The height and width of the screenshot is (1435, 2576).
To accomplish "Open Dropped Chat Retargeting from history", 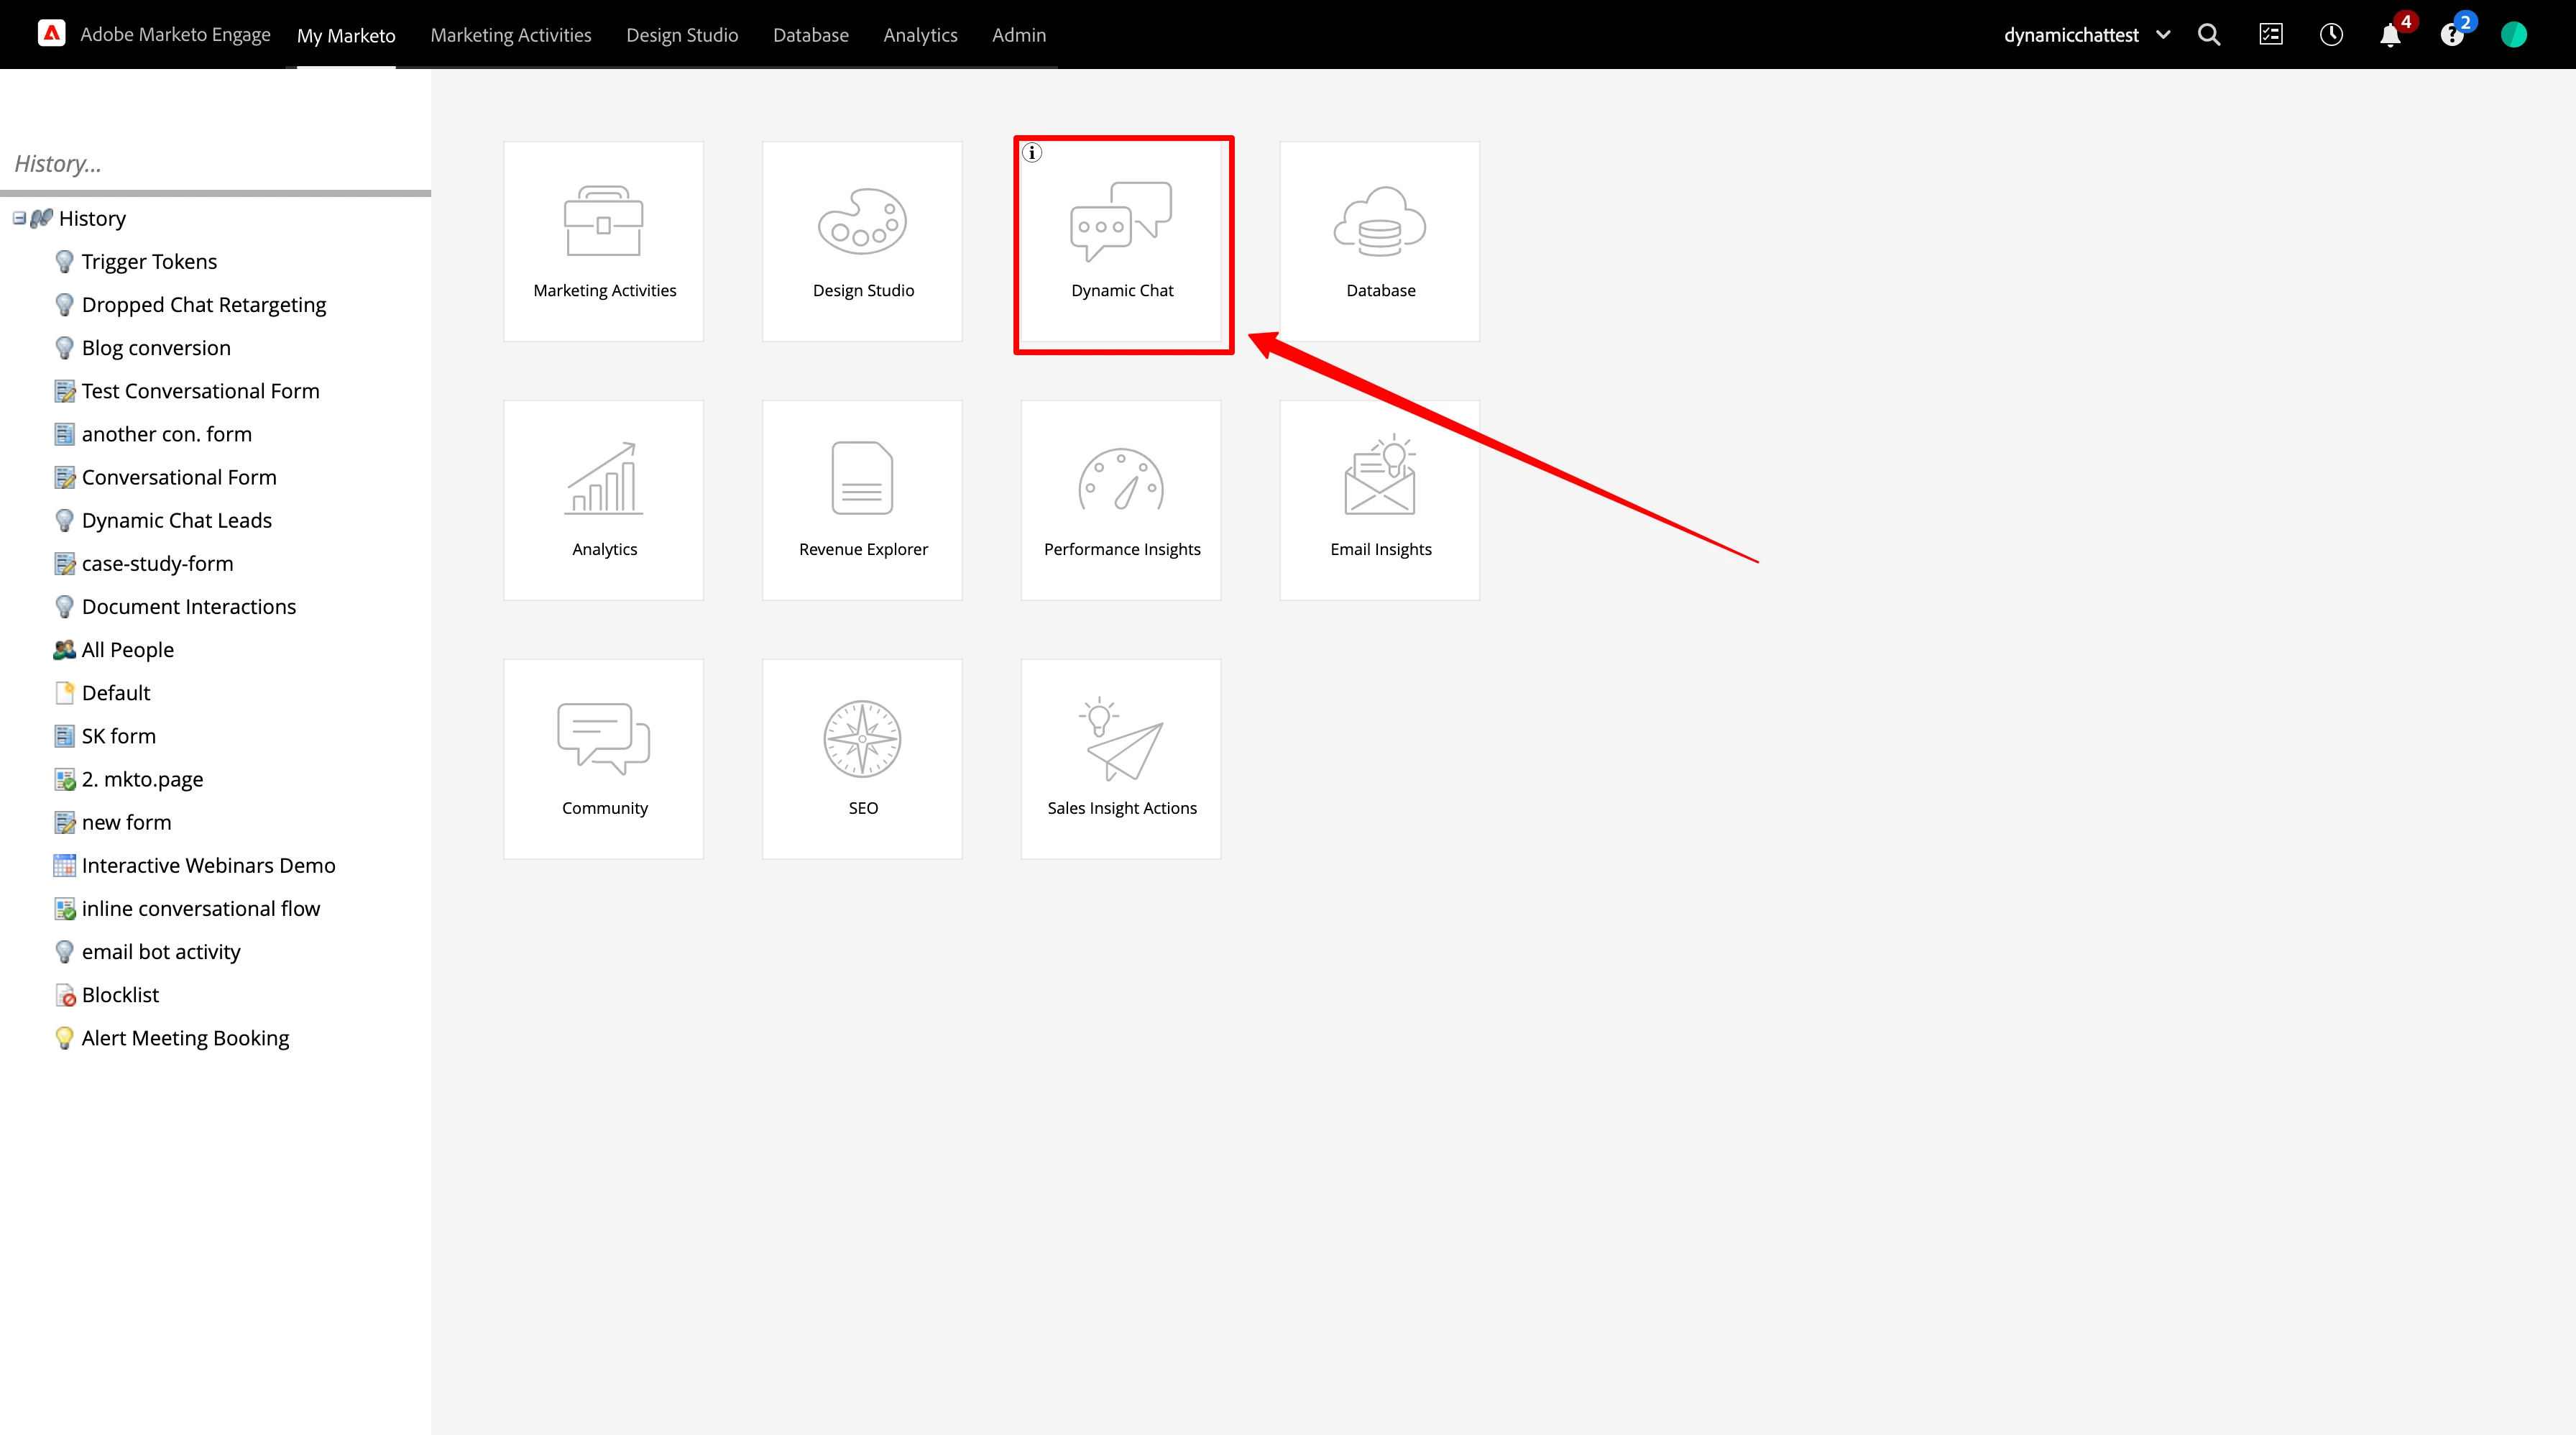I will pos(203,304).
